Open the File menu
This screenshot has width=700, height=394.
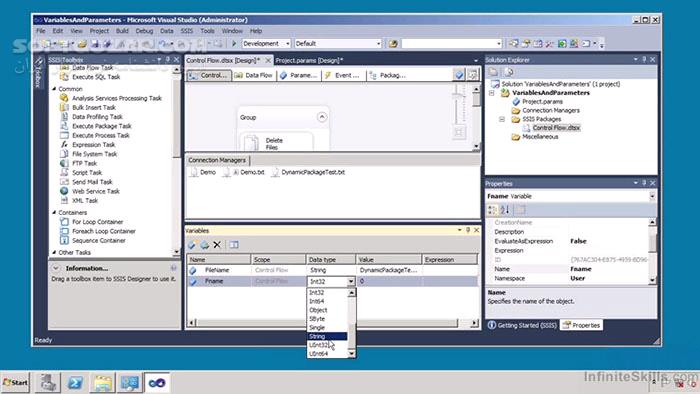pyautogui.click(x=41, y=31)
